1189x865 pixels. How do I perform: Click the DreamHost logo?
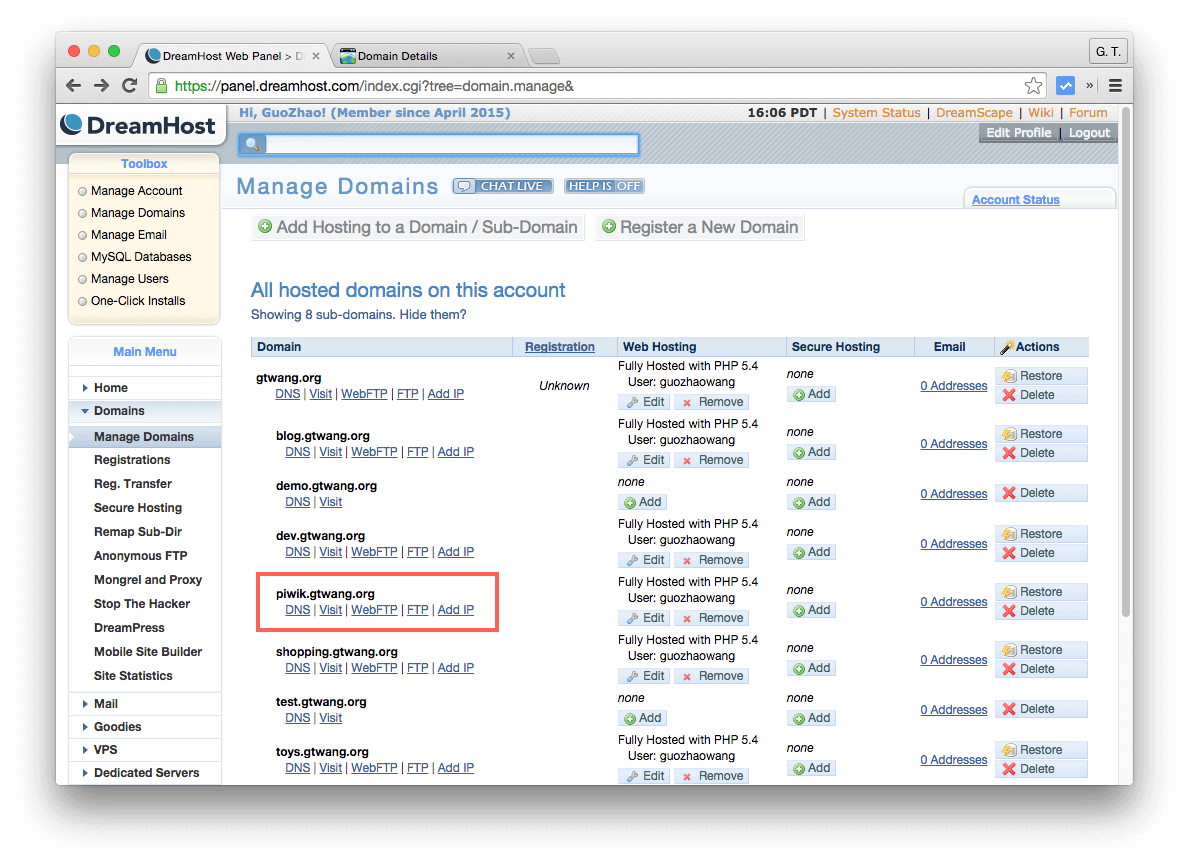pos(138,125)
